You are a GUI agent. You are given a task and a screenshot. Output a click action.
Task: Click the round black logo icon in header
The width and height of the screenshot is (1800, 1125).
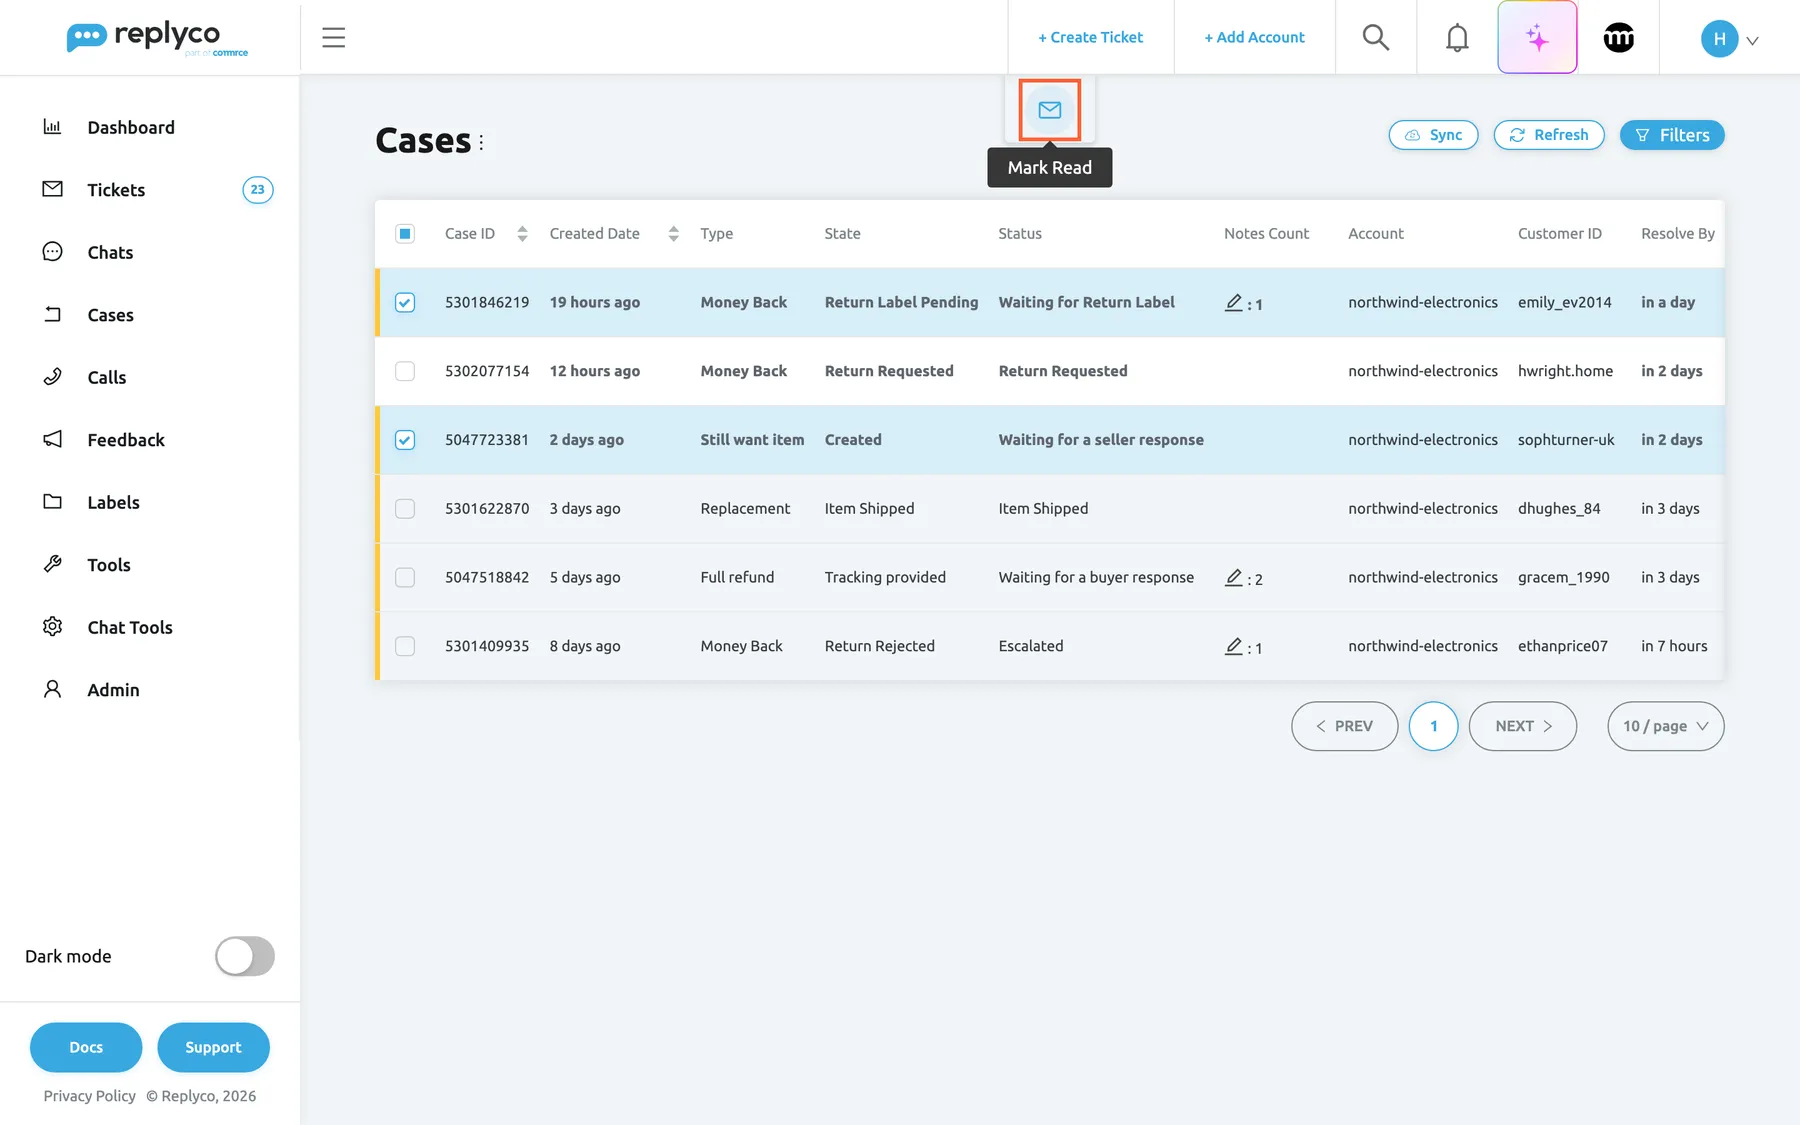click(x=1618, y=38)
